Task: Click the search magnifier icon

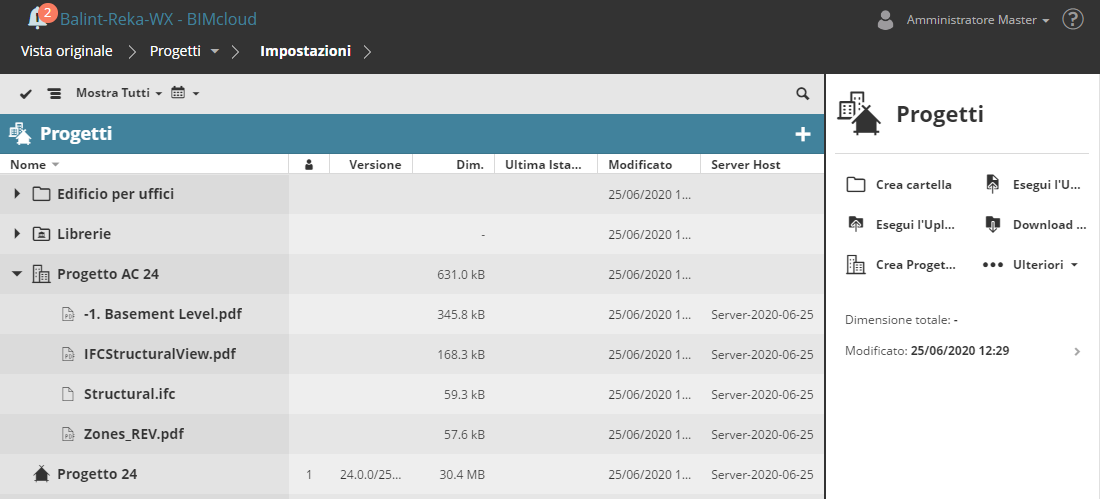Action: tap(802, 93)
